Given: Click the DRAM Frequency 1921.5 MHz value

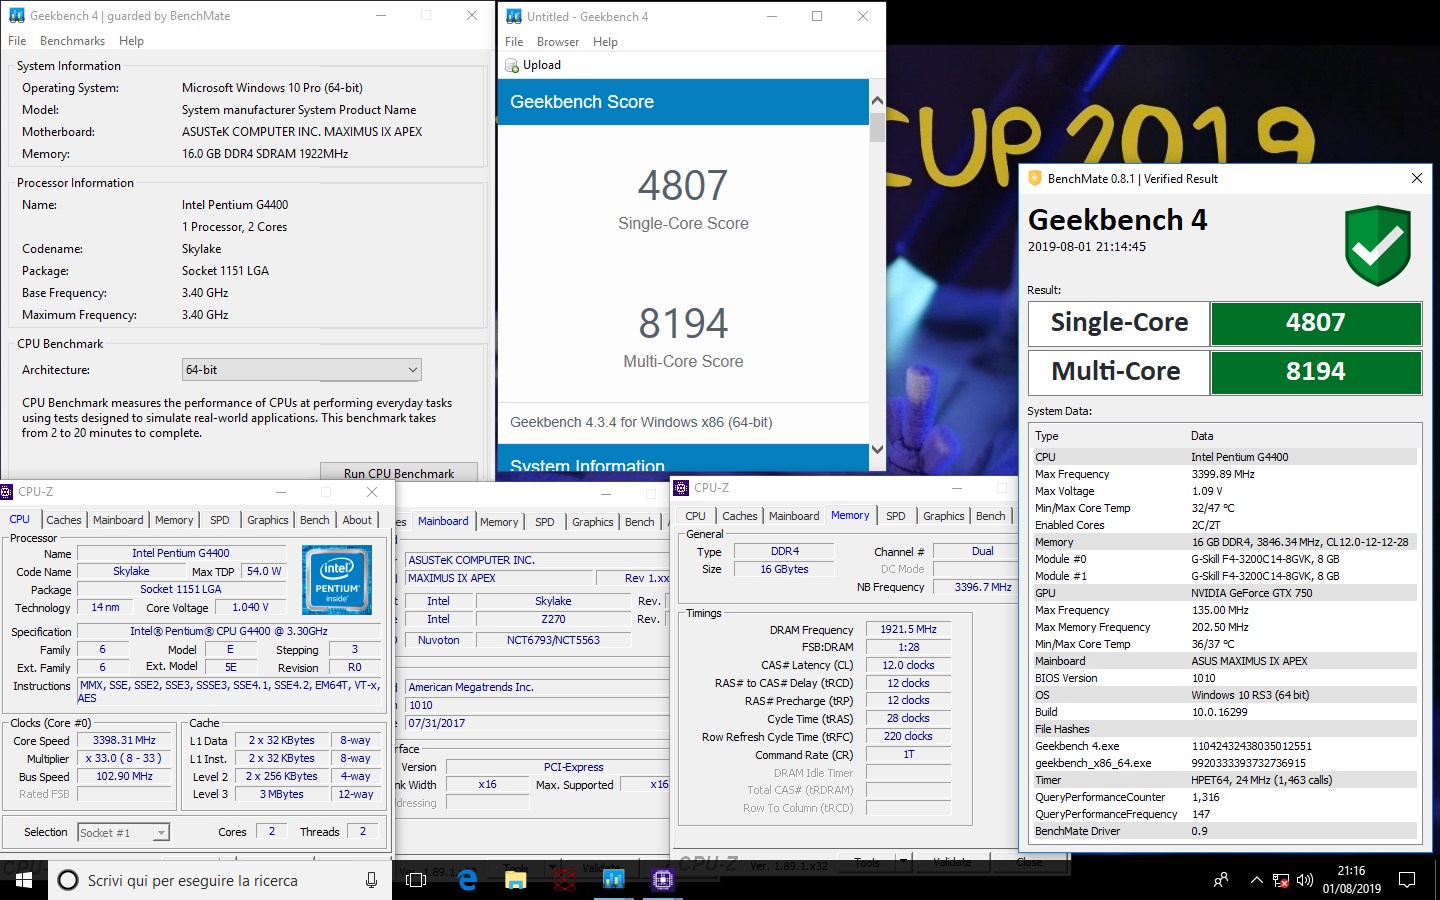Looking at the screenshot, I should coord(908,630).
